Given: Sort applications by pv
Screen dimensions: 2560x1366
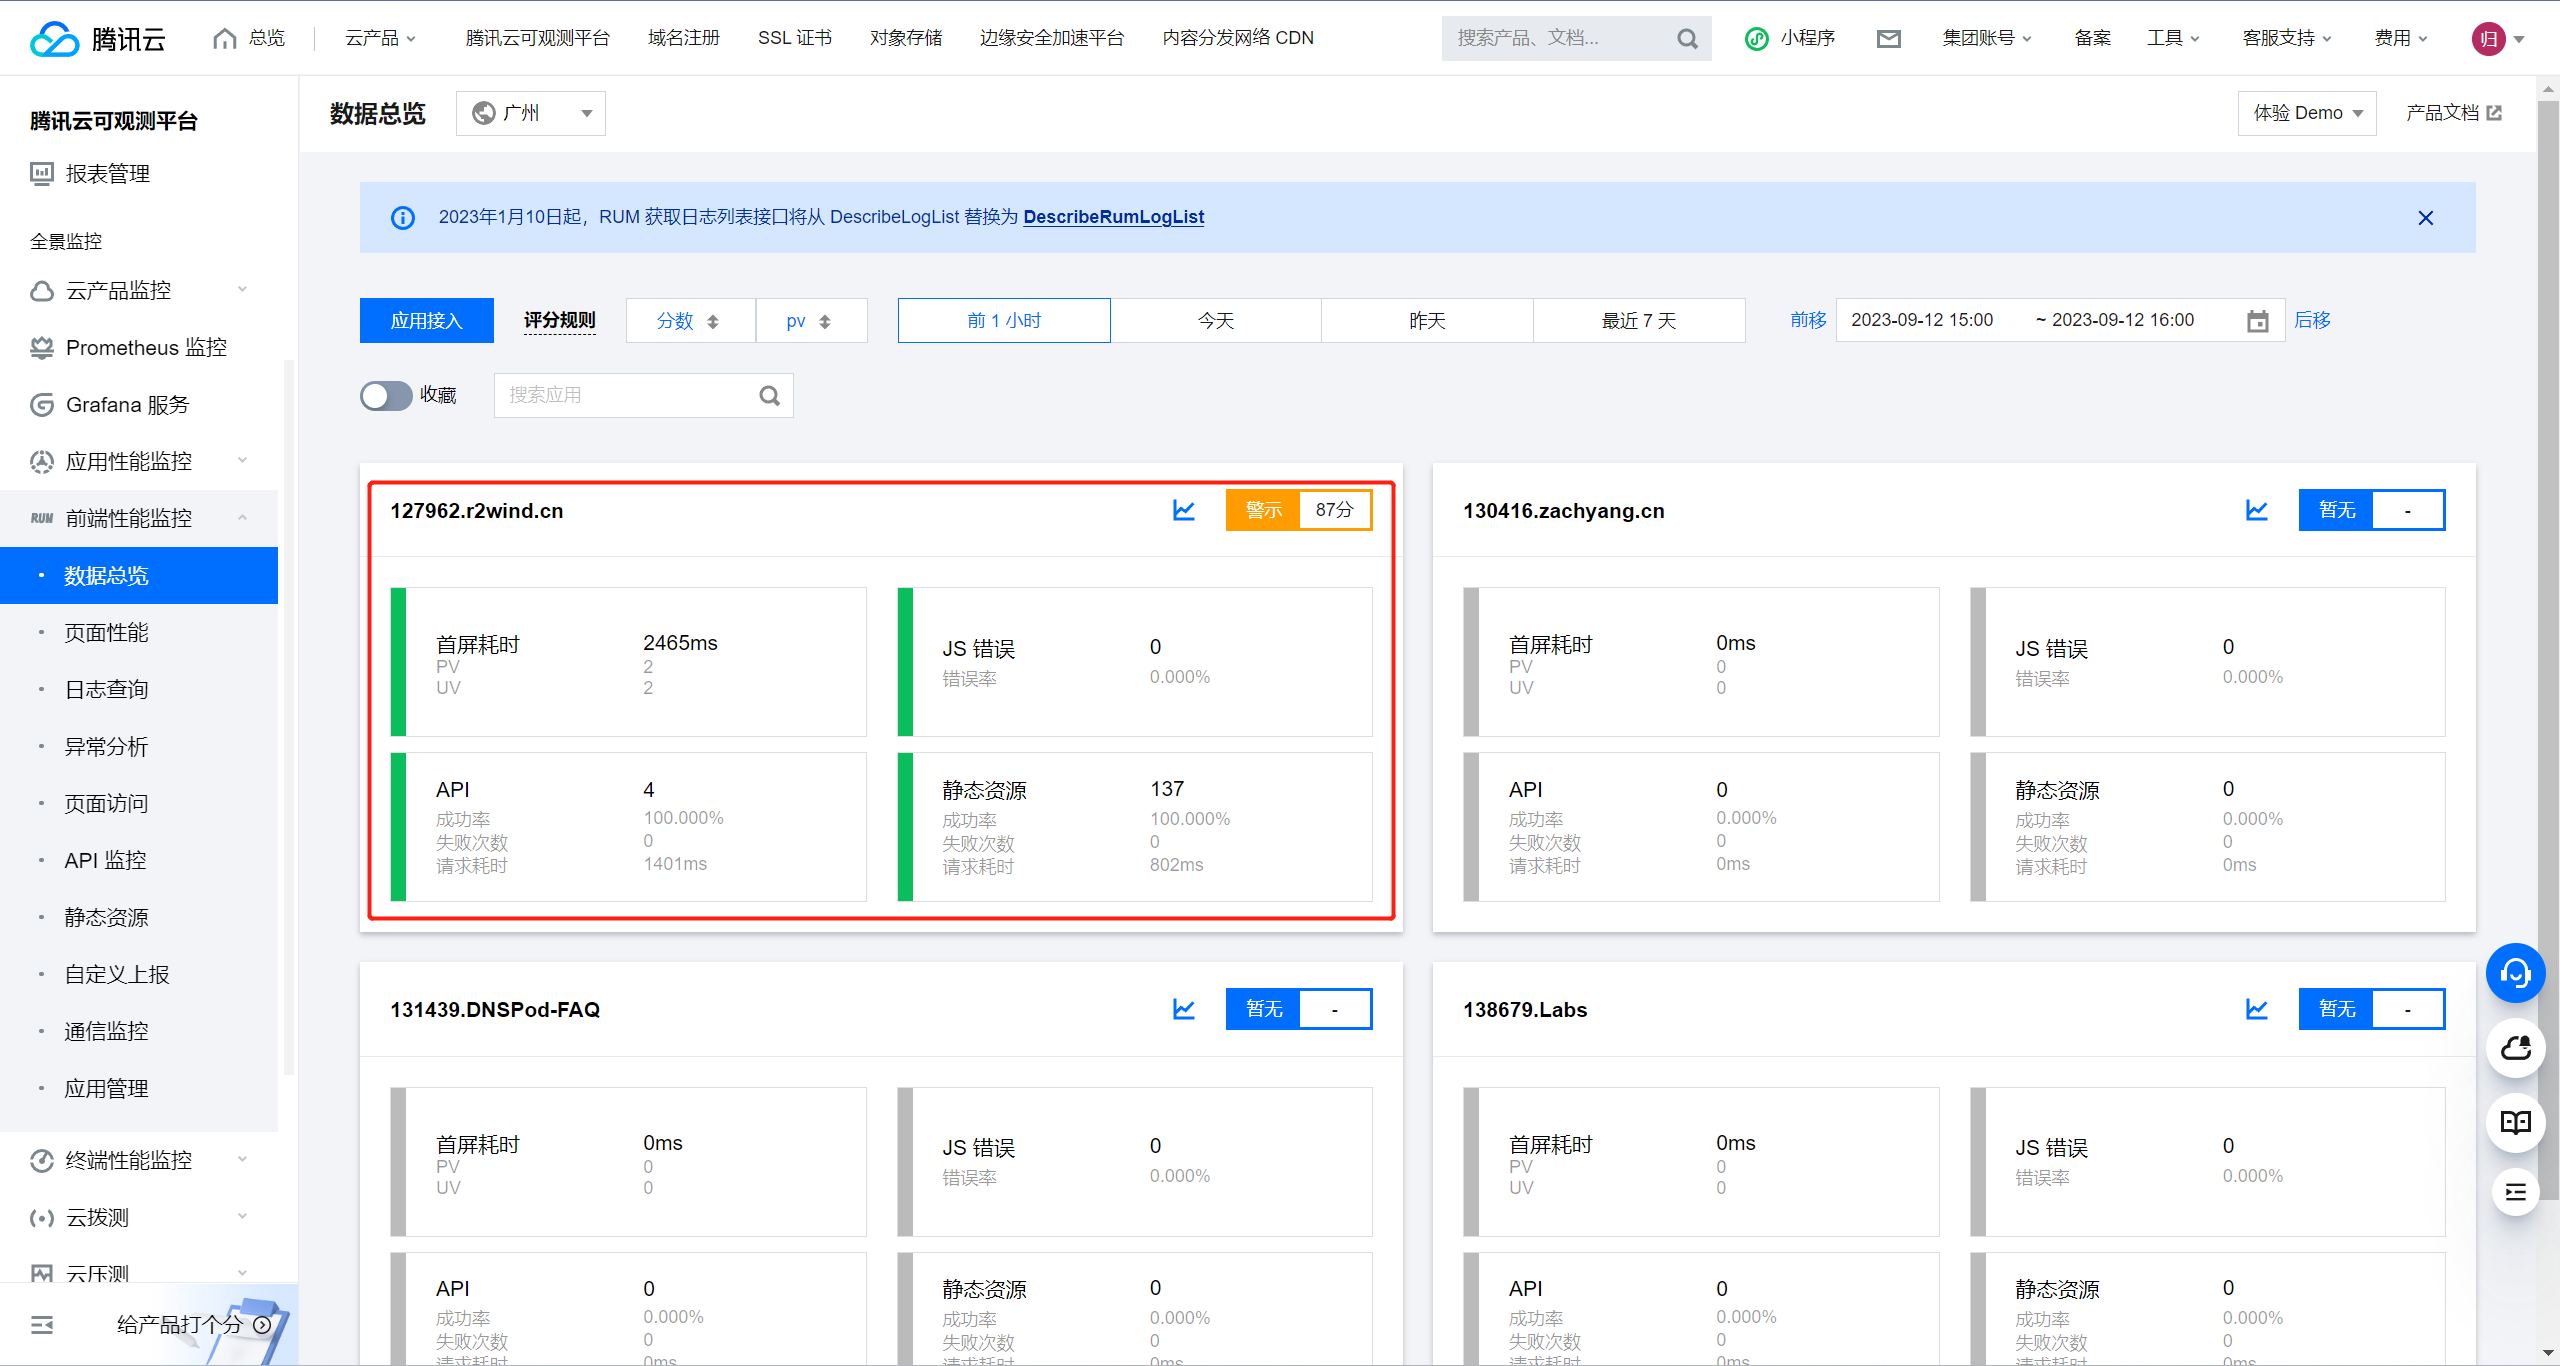Looking at the screenshot, I should coord(811,321).
